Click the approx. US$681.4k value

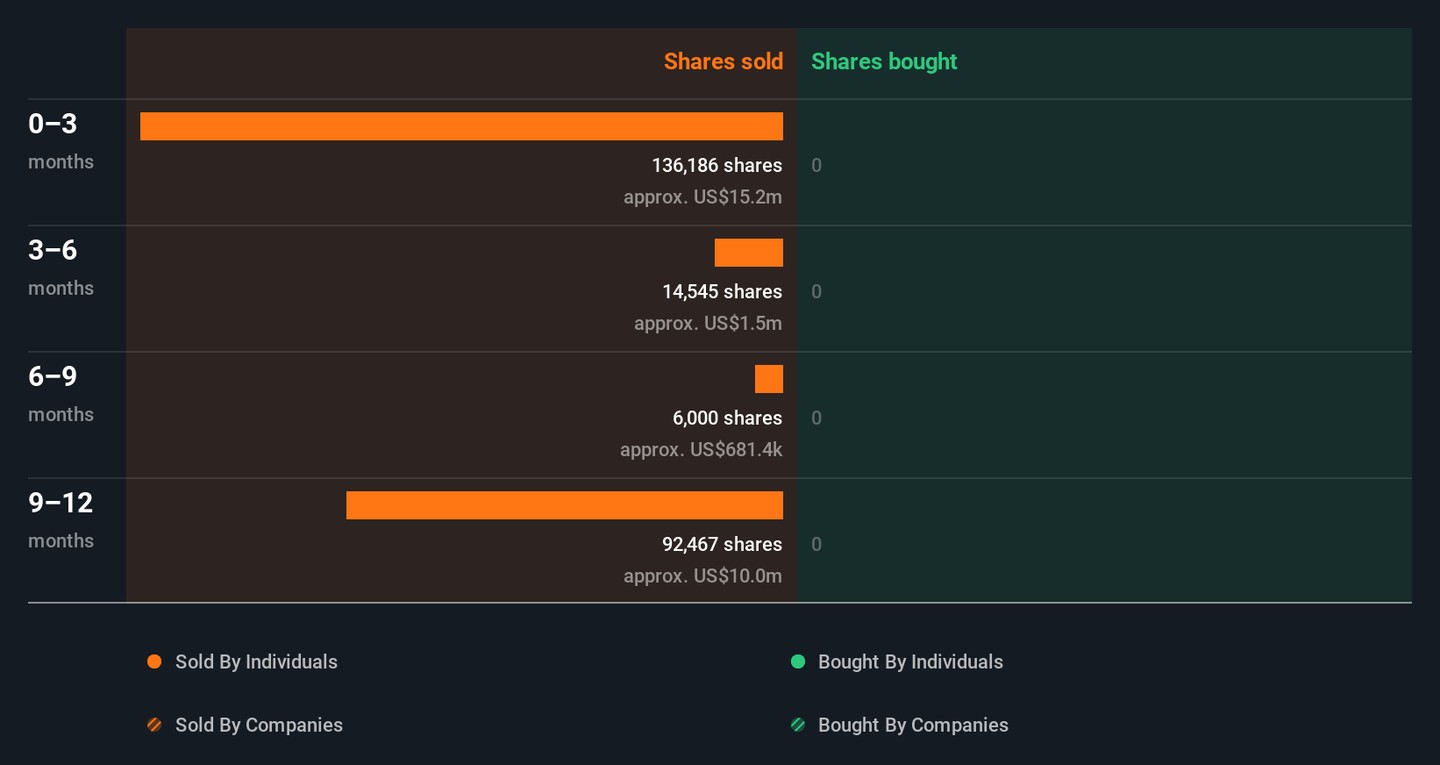coord(701,450)
